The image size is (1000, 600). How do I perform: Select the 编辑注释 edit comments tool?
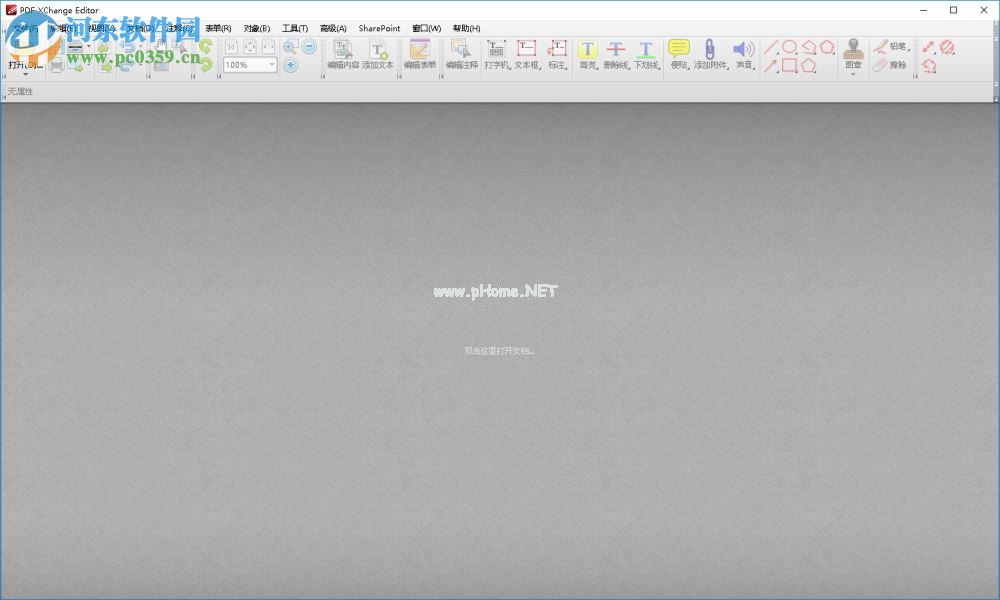462,55
